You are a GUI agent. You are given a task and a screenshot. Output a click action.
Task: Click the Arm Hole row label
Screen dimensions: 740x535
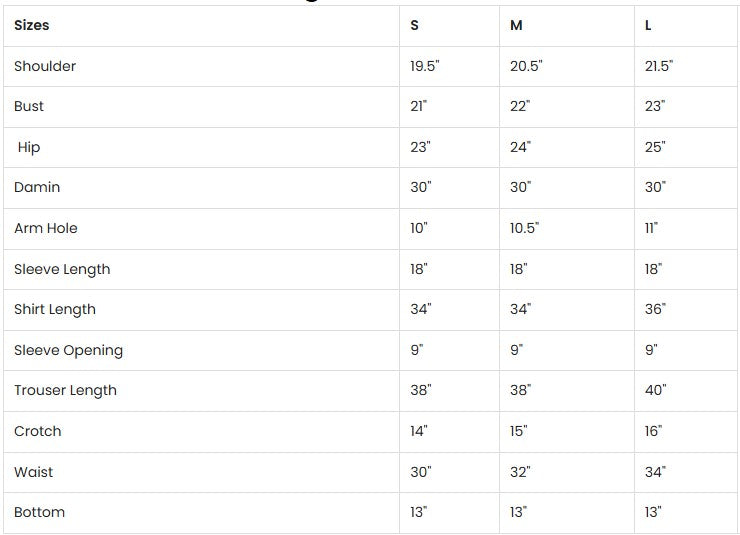click(x=46, y=228)
